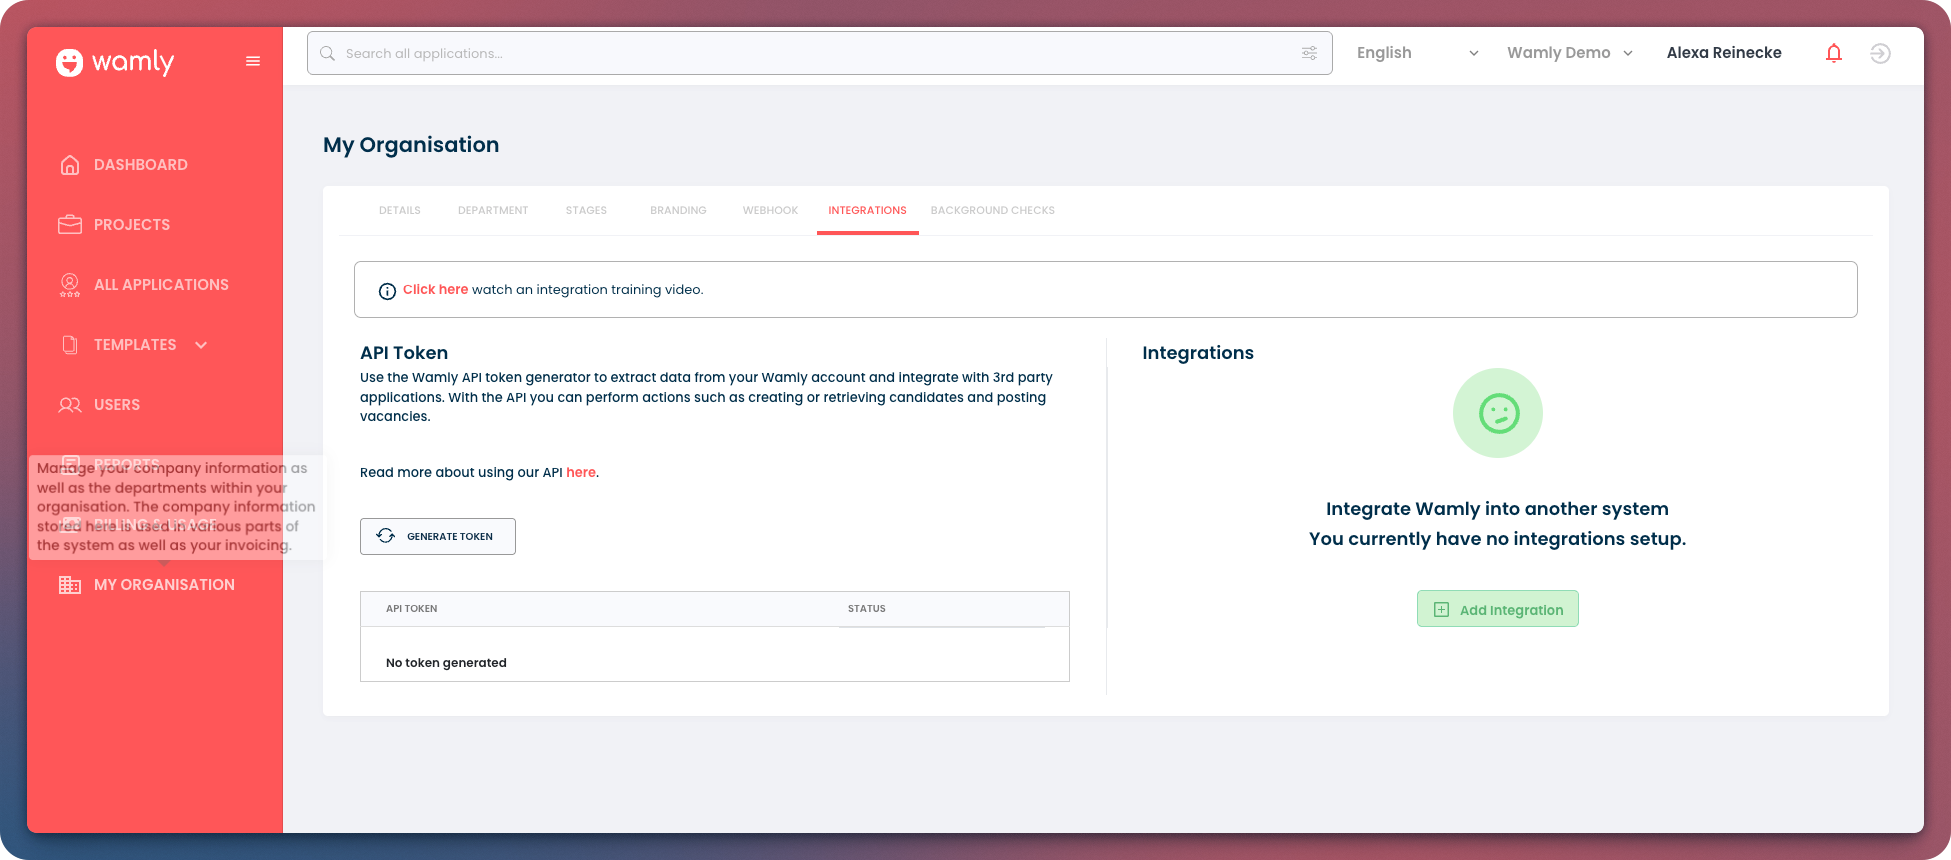Screen dimensions: 1951x860
Task: Click the Dashboard home icon
Action: pos(70,165)
